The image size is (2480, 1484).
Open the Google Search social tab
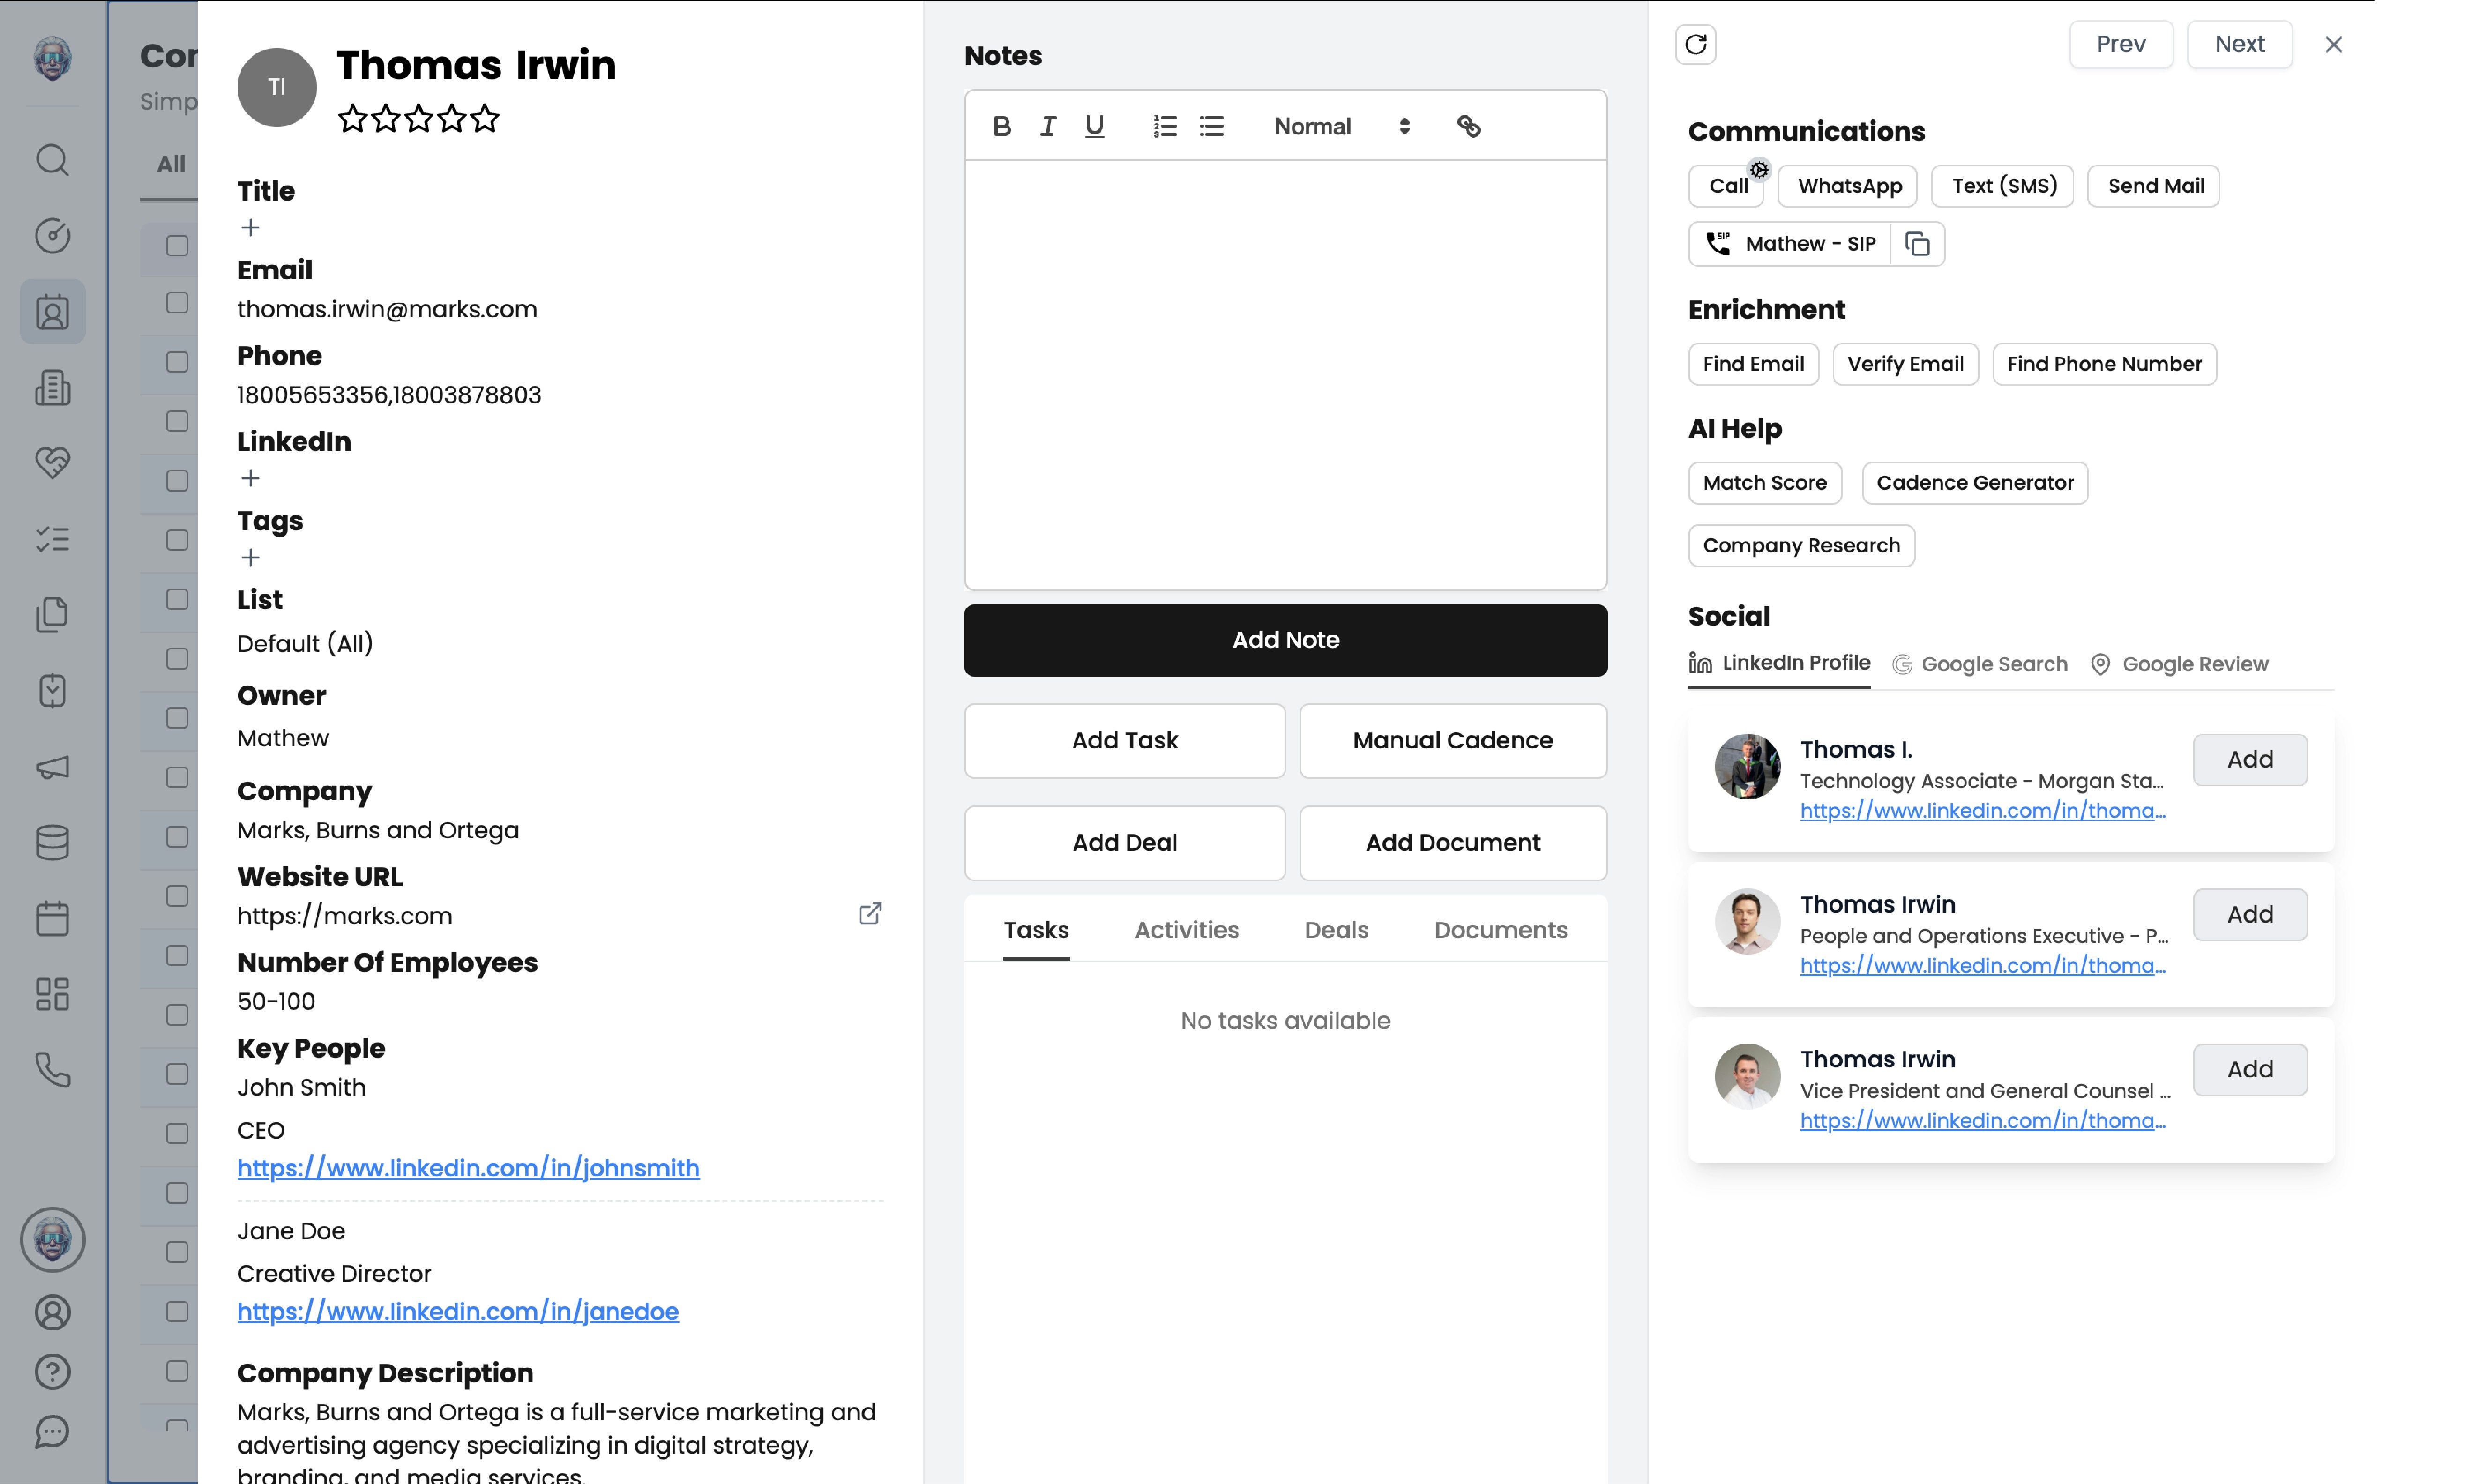pyautogui.click(x=1980, y=664)
